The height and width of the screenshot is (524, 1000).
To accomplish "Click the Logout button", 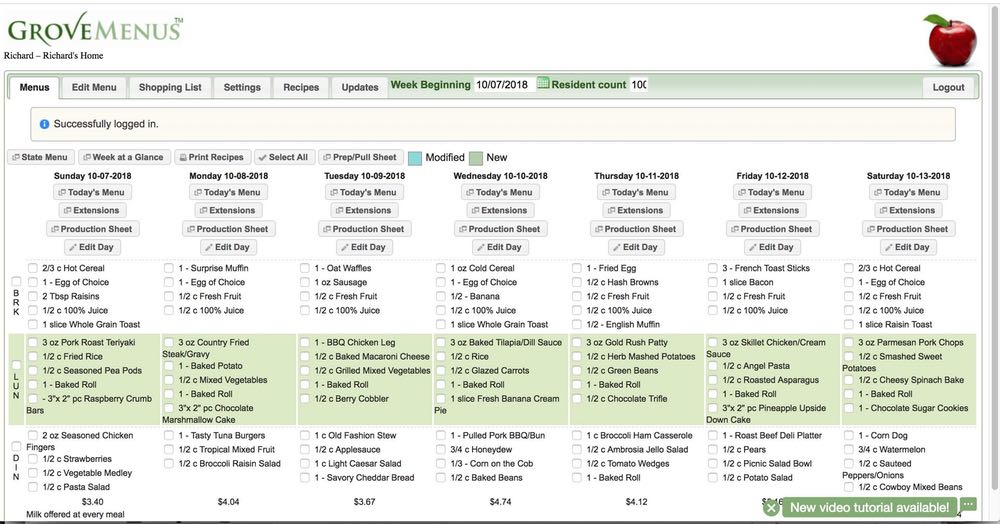I will tap(948, 87).
